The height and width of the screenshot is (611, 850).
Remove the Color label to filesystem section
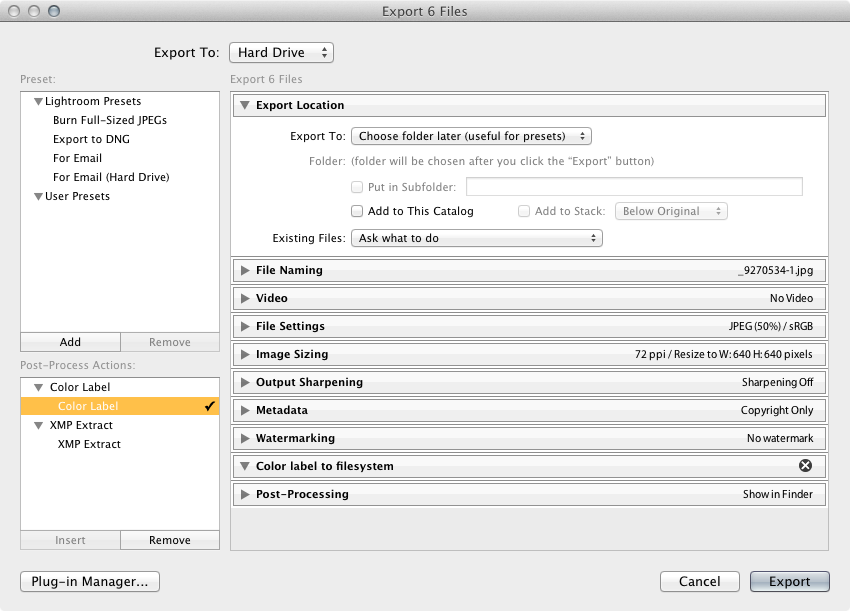(x=805, y=466)
